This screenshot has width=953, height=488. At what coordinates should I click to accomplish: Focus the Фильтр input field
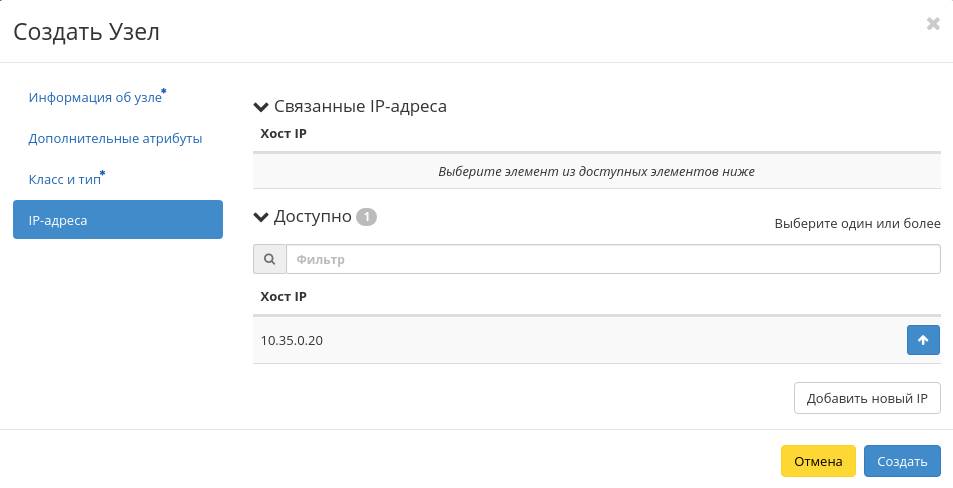(x=612, y=260)
